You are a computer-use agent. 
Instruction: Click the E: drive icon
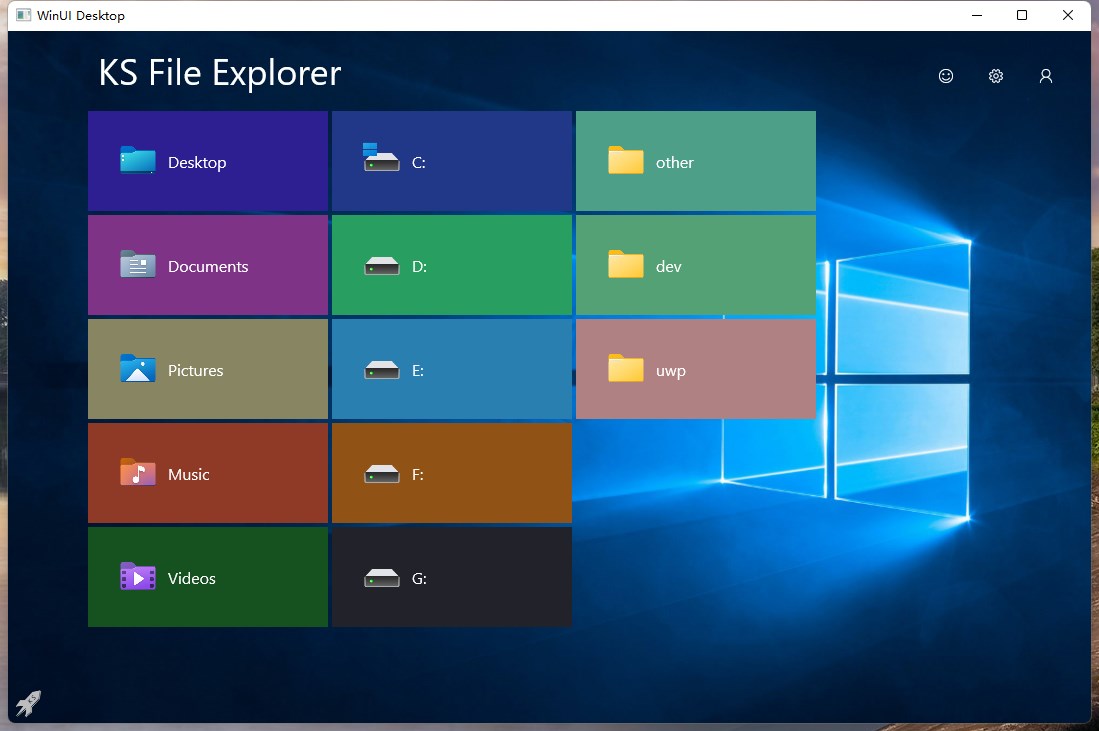[x=381, y=370]
